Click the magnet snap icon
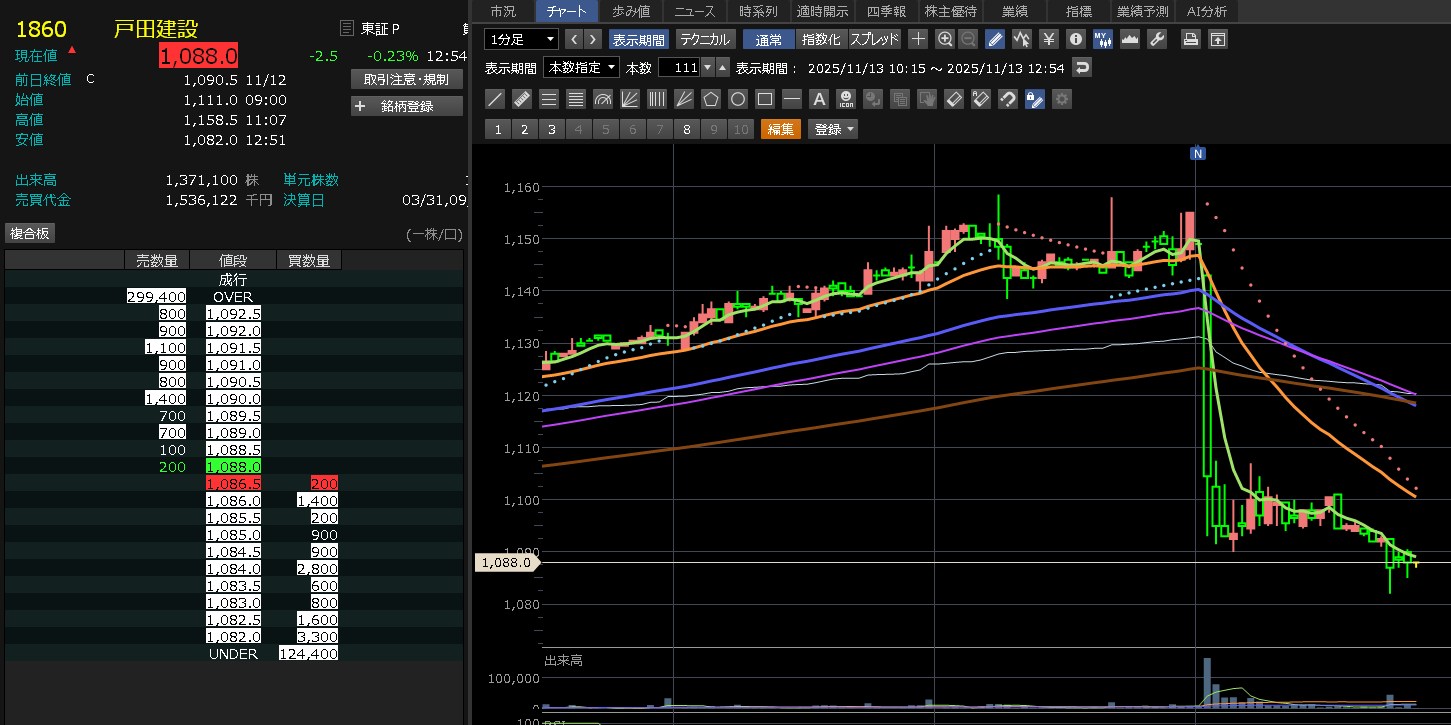Screen dimensions: 1451x725 [1008, 99]
